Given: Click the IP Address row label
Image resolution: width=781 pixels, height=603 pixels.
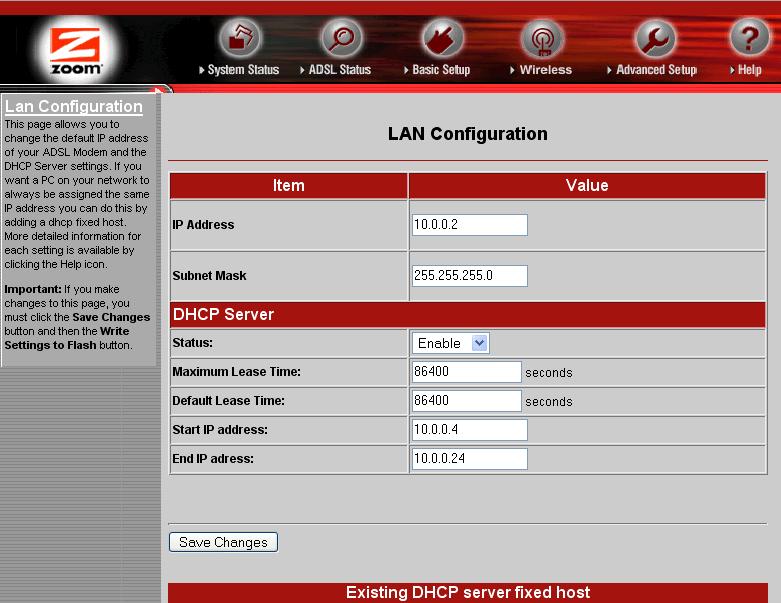Looking at the screenshot, I should pos(203,225).
